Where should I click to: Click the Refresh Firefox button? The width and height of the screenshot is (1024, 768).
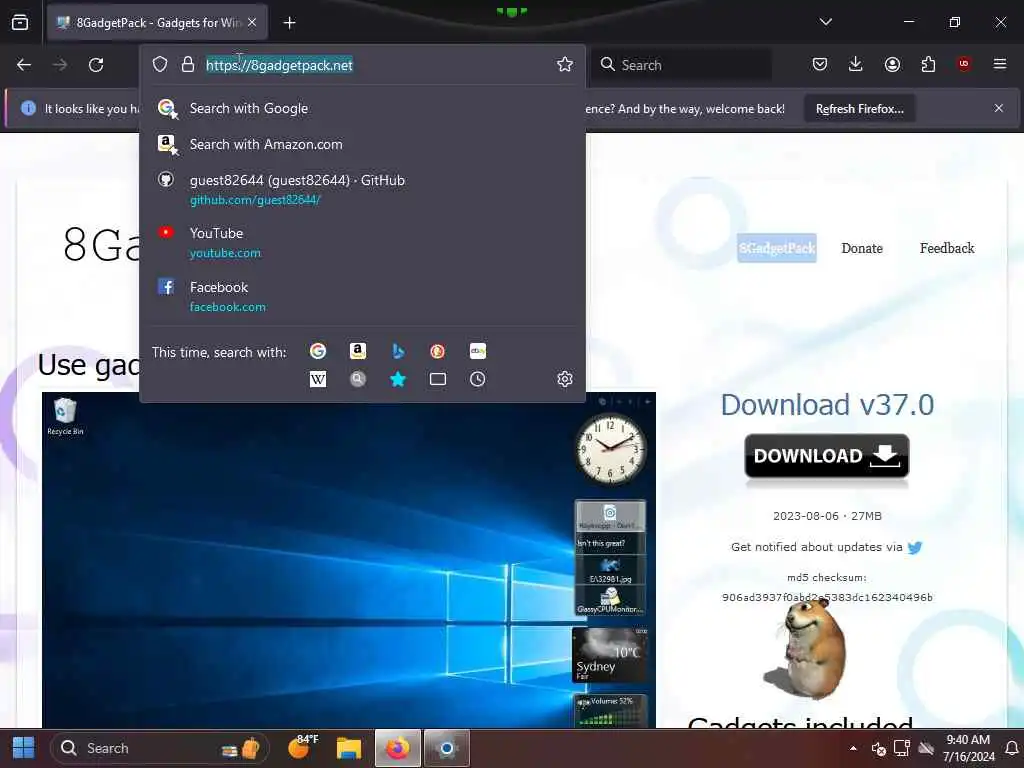point(859,109)
